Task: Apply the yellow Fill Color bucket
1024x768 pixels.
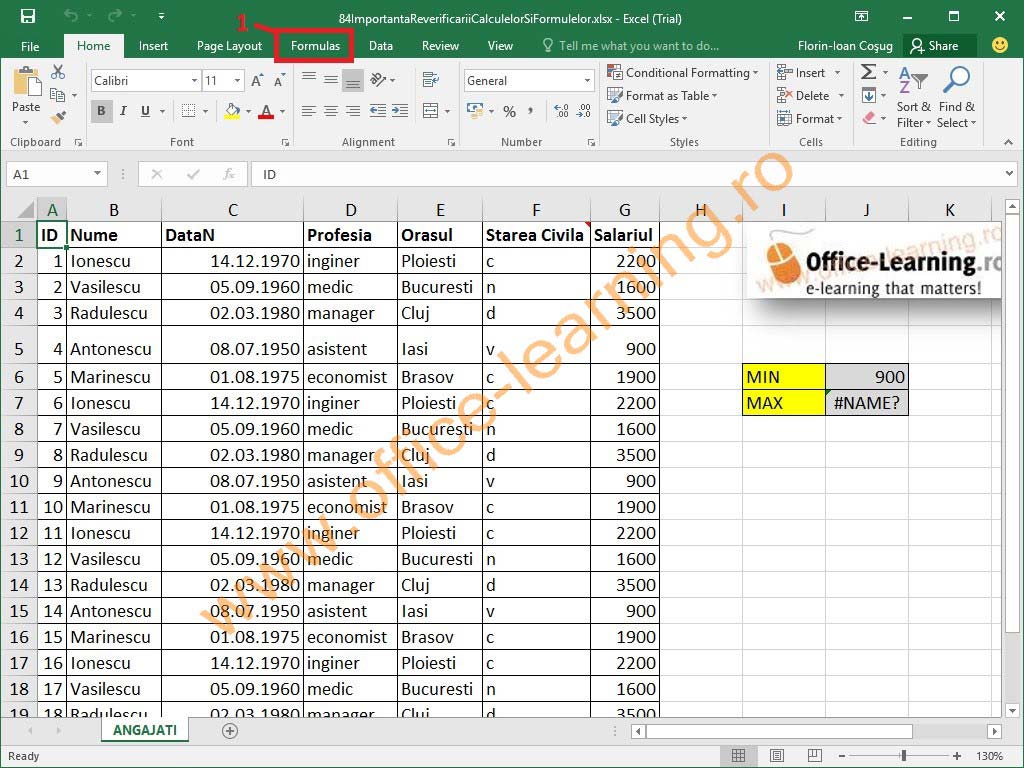Action: [232, 111]
